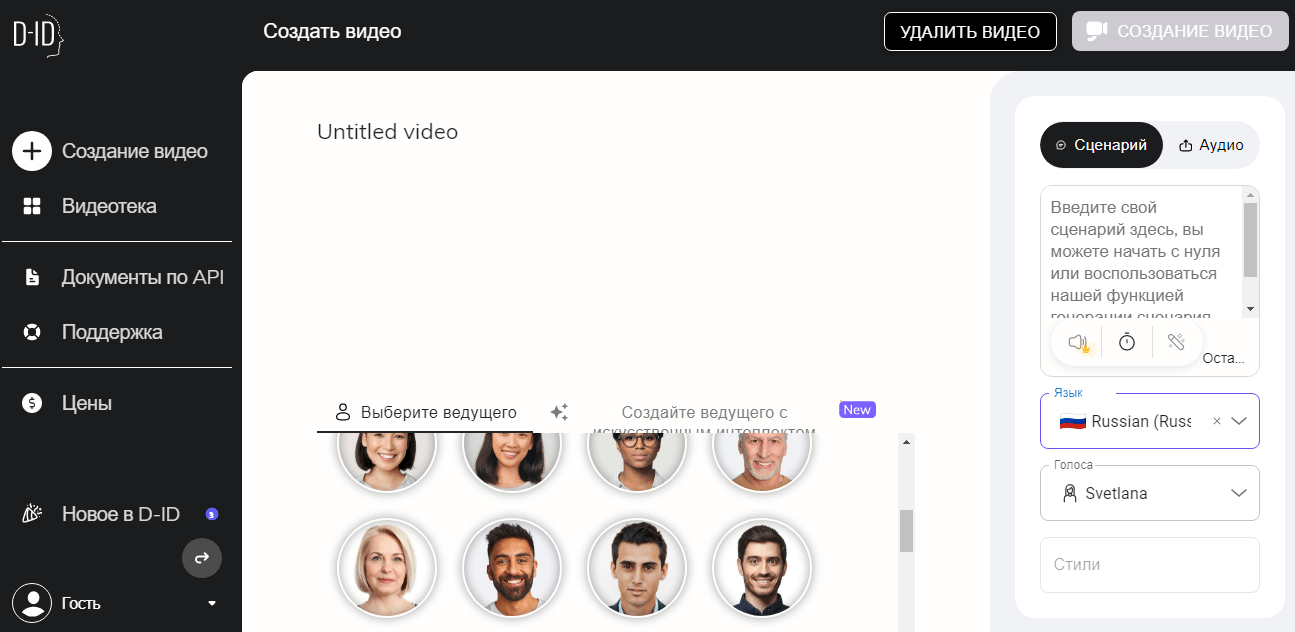Click the Гость user avatar icon
This screenshot has width=1295, height=632.
32,603
